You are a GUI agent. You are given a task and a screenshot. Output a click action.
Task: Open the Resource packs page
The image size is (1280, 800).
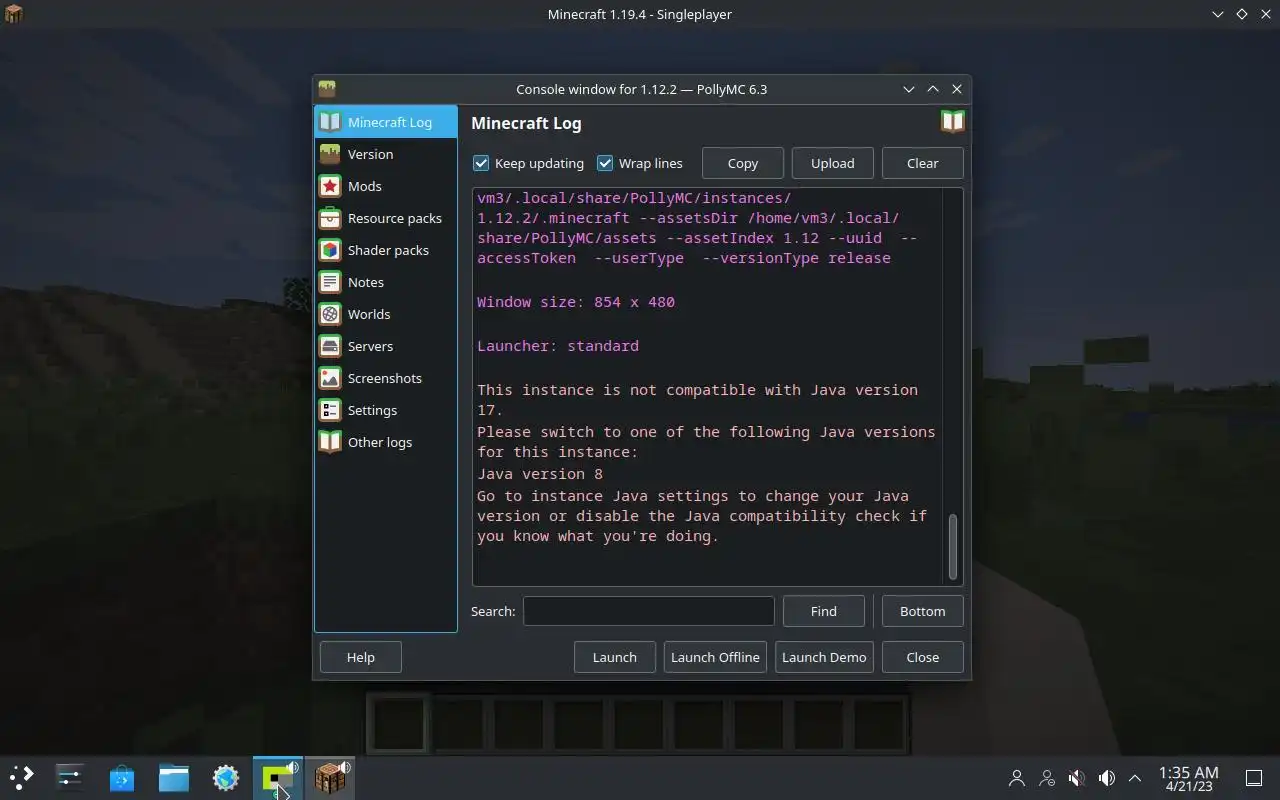click(385, 218)
